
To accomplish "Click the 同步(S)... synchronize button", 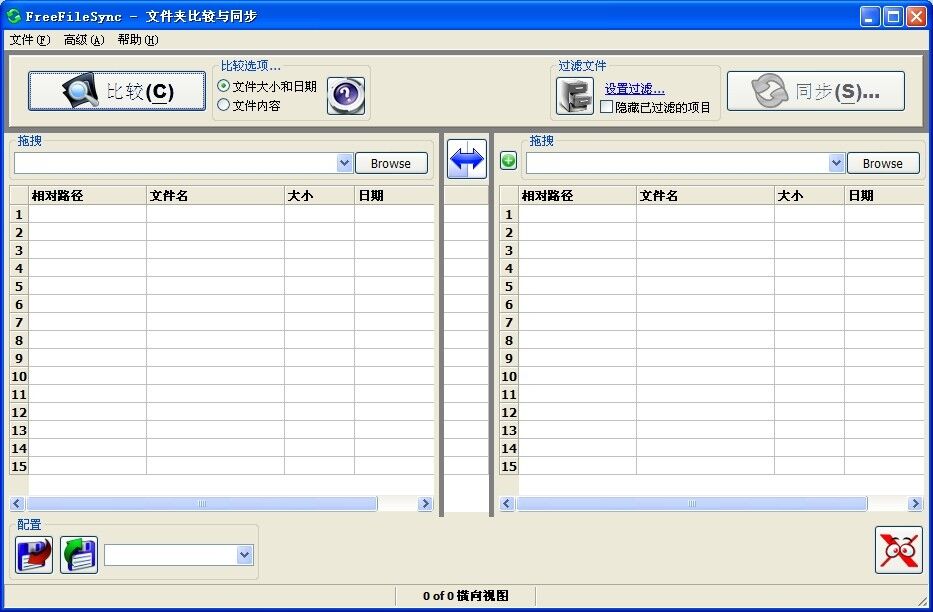I will 816,91.
